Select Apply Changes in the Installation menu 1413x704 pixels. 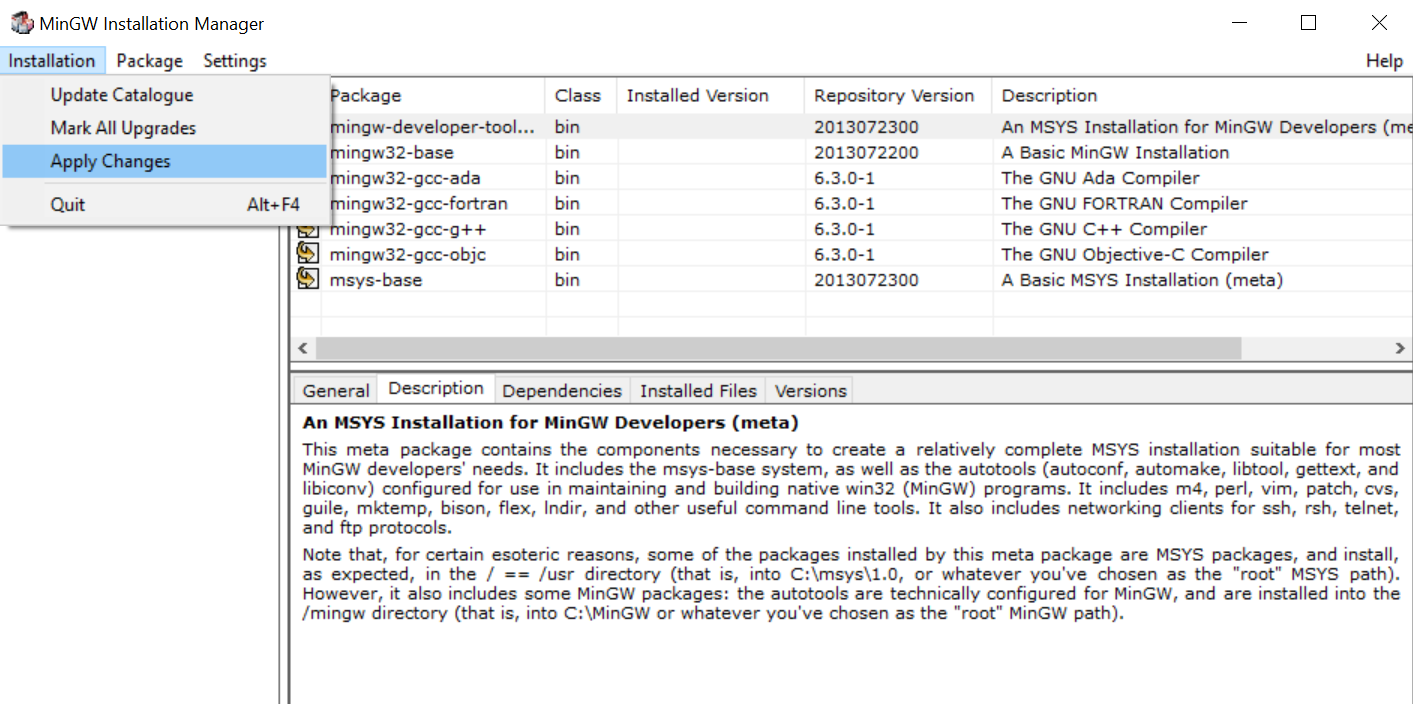(x=164, y=161)
